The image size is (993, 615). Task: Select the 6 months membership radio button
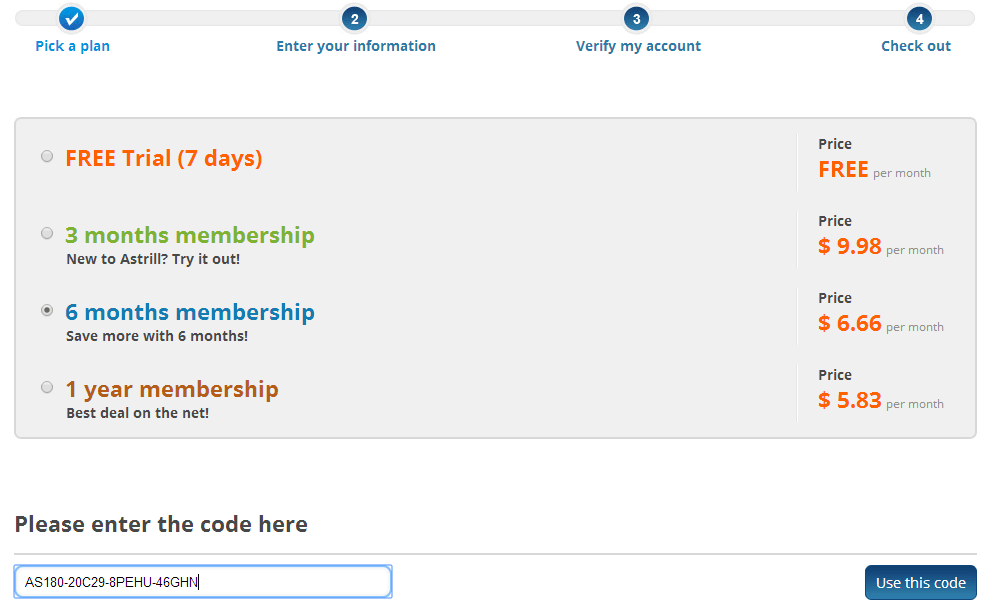47,310
